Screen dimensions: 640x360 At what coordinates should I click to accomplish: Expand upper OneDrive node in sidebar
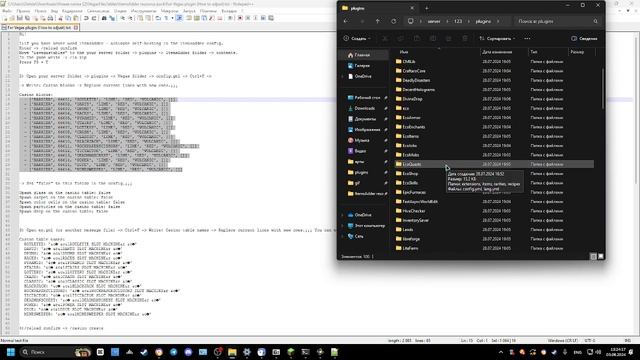(x=342, y=76)
